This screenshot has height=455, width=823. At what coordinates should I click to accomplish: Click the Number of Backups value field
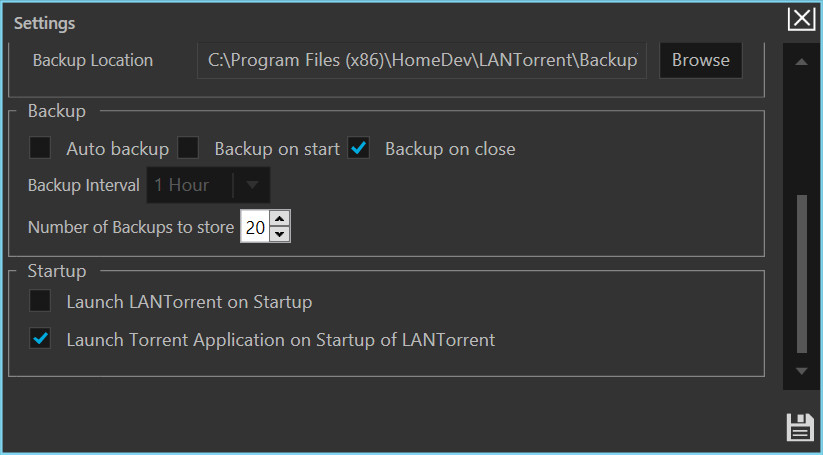point(255,227)
